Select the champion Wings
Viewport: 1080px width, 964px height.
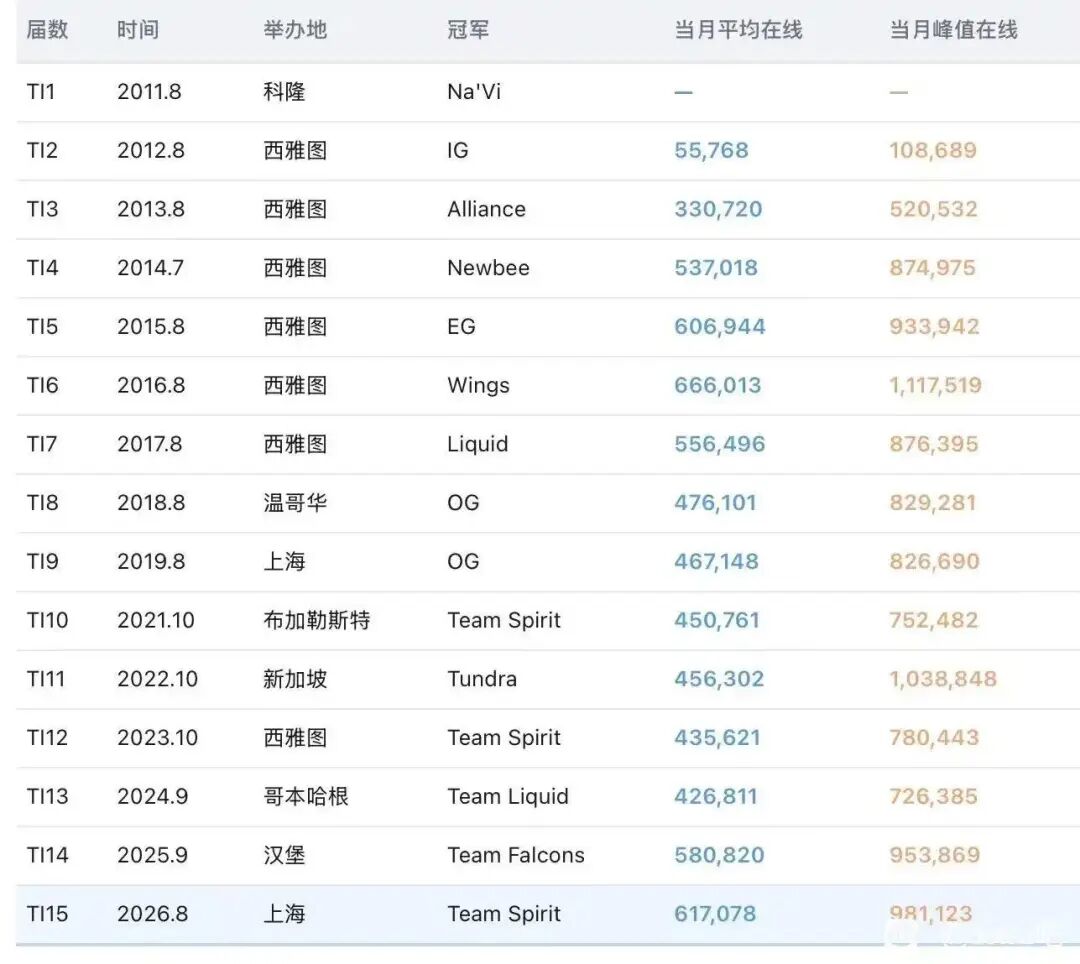[479, 386]
